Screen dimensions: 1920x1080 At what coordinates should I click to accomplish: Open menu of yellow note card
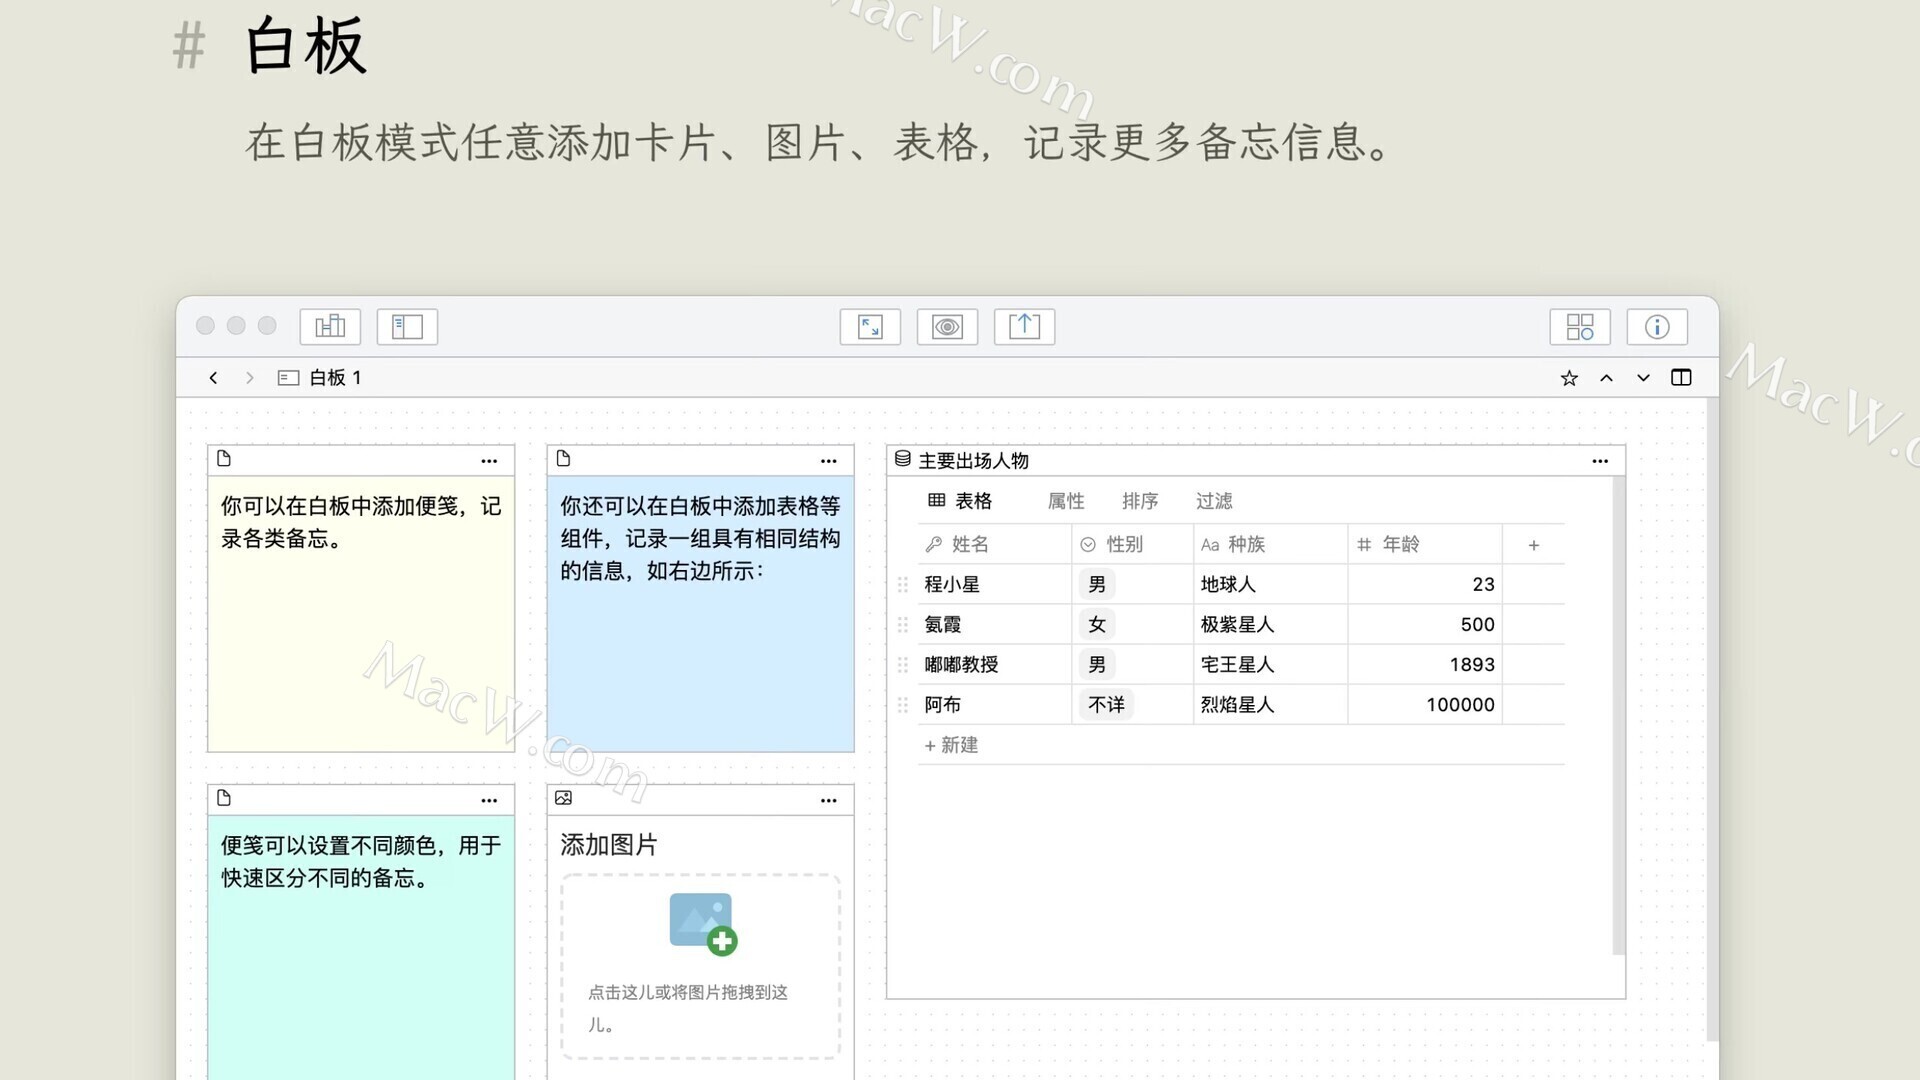(x=489, y=461)
